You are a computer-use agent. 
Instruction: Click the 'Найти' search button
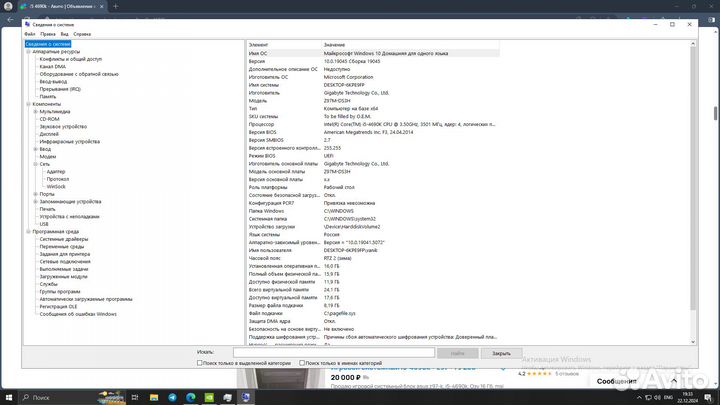click(457, 353)
